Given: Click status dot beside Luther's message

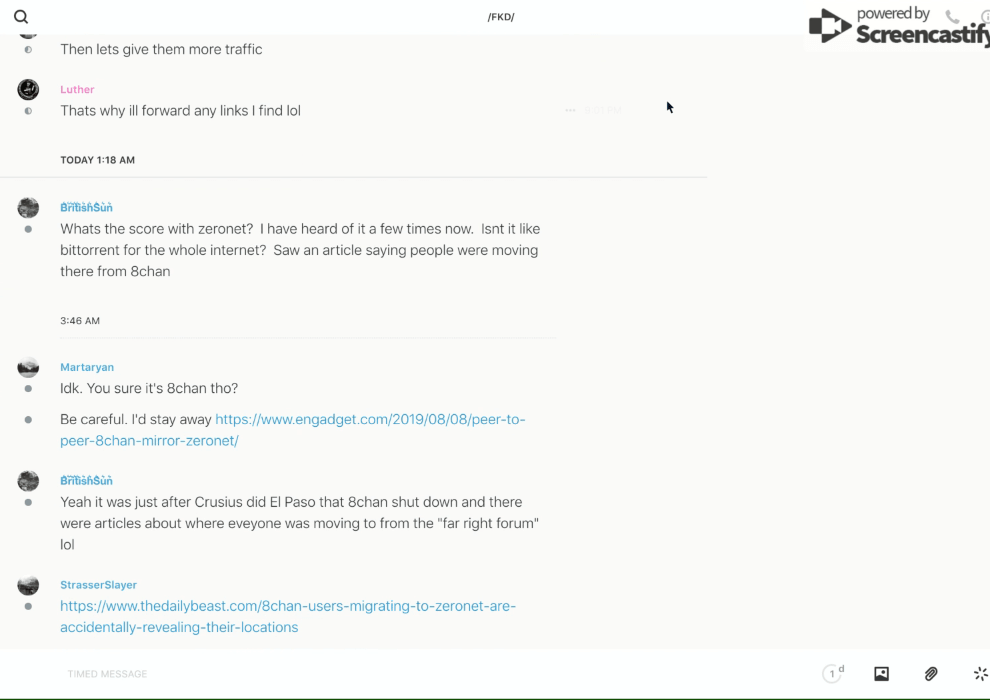Looking at the screenshot, I should point(28,111).
